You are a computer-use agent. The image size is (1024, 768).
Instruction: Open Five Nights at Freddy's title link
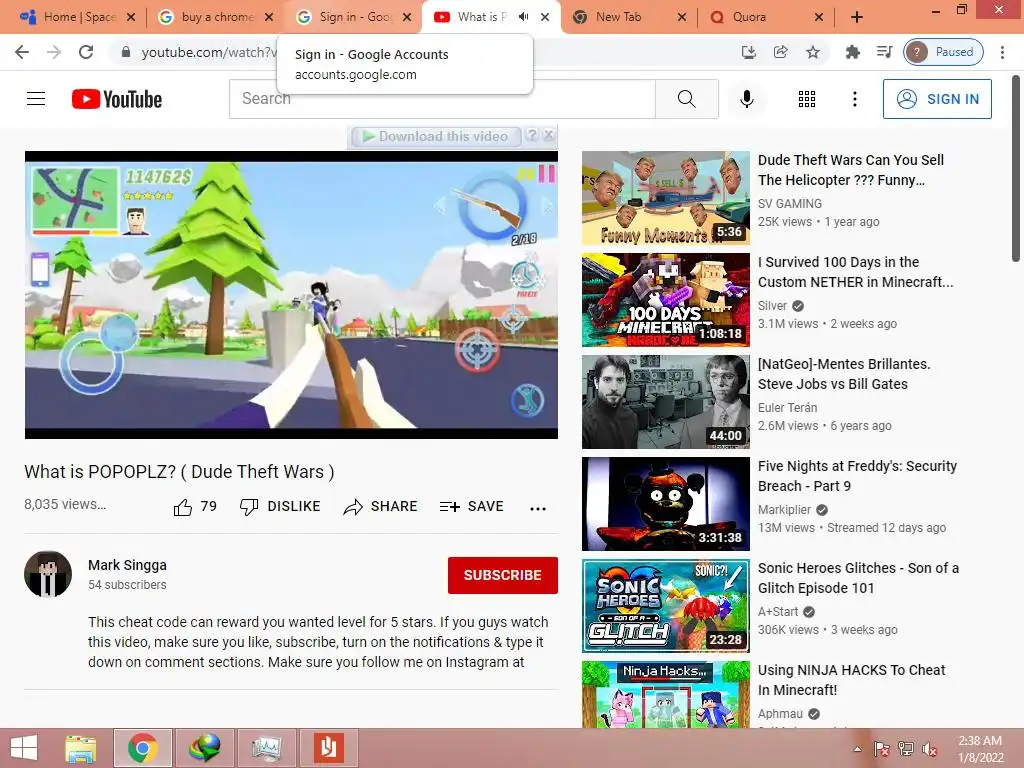click(x=857, y=476)
